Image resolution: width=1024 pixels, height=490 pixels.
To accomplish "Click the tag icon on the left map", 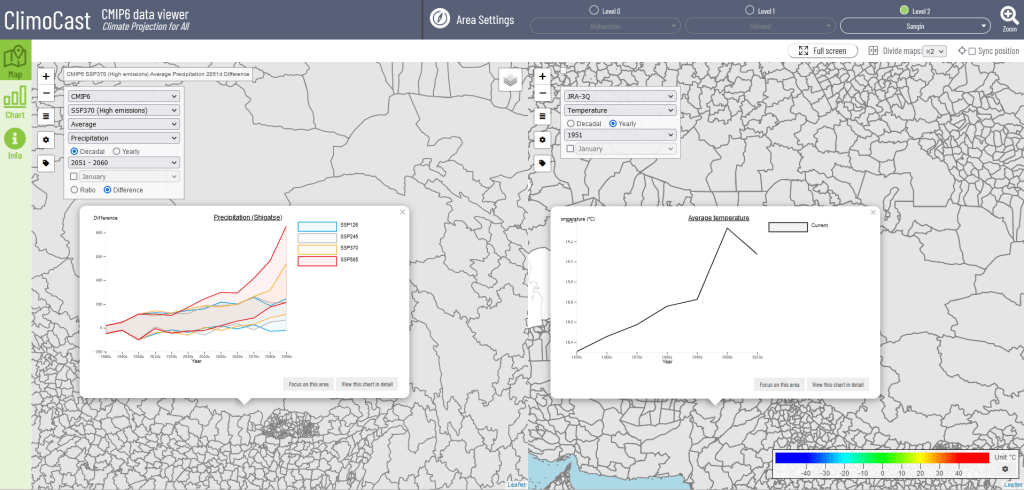I will pos(46,162).
